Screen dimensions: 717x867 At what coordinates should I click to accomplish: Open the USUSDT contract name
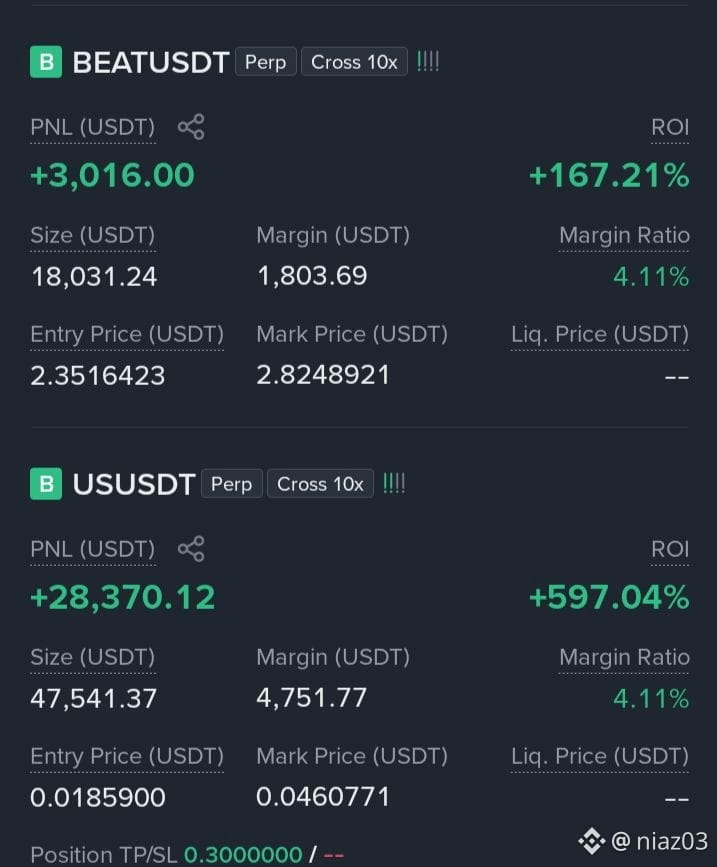pos(134,484)
